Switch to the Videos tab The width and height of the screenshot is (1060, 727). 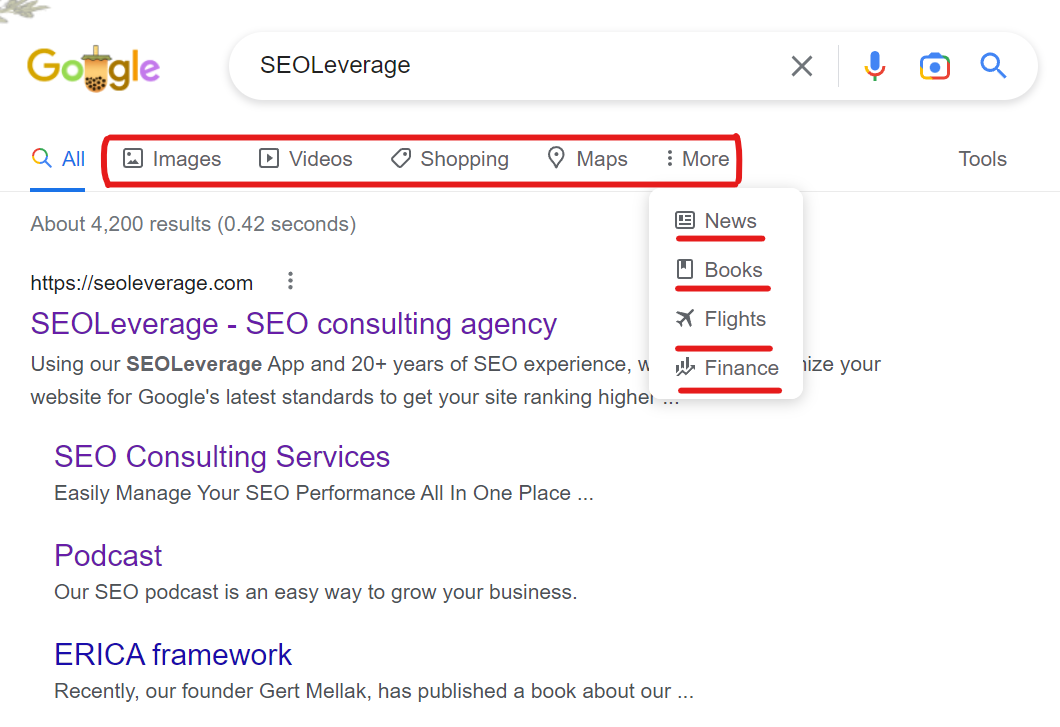pyautogui.click(x=306, y=159)
